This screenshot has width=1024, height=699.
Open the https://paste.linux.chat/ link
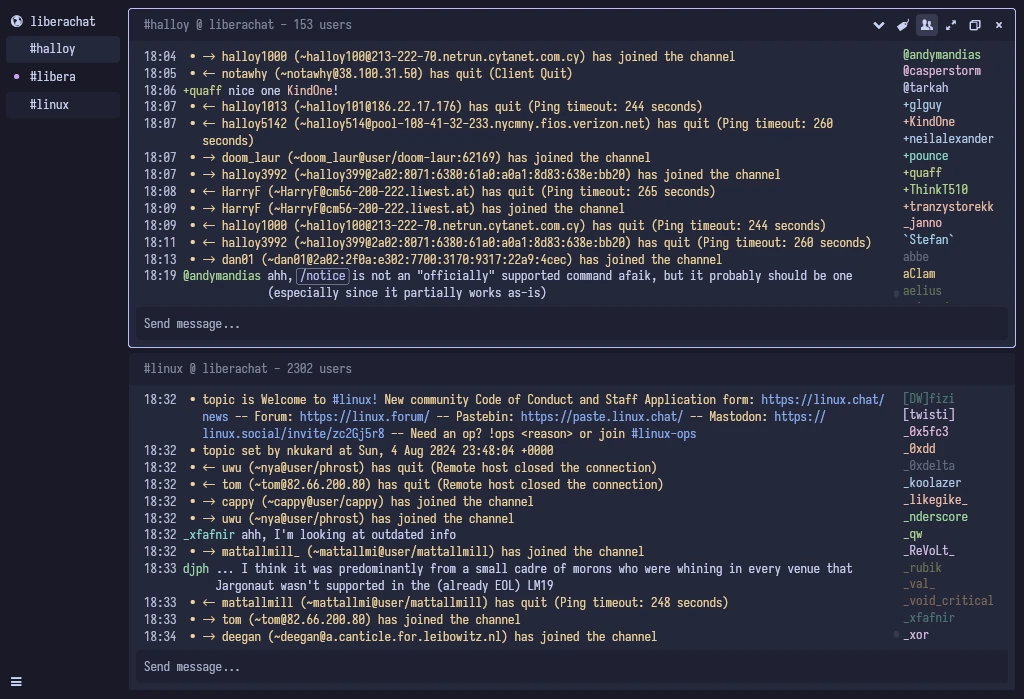click(601, 416)
